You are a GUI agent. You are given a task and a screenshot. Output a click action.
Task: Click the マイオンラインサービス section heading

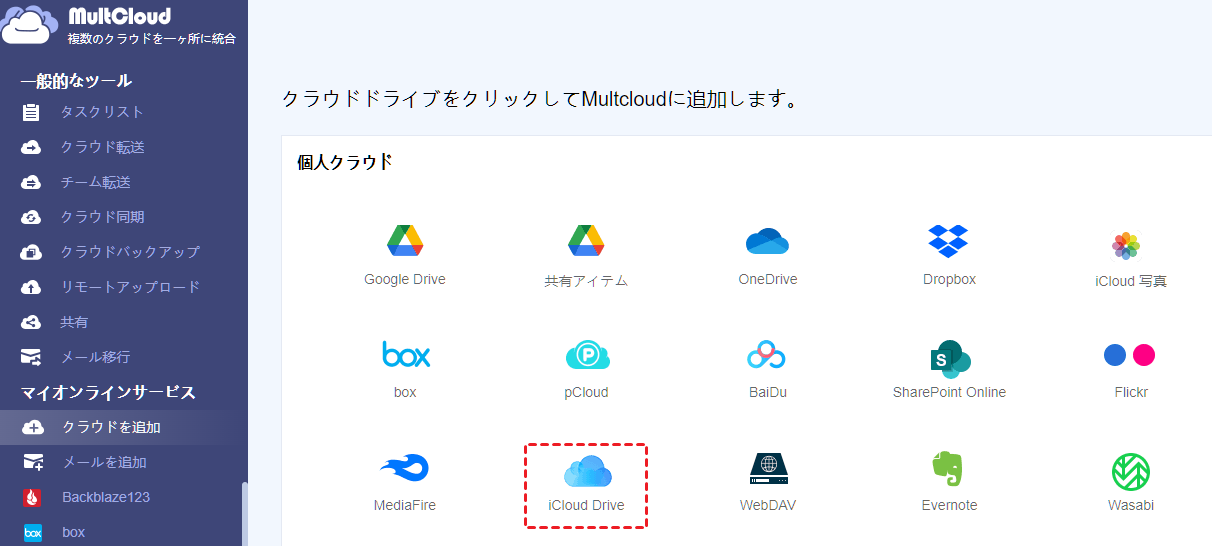pyautogui.click(x=108, y=392)
